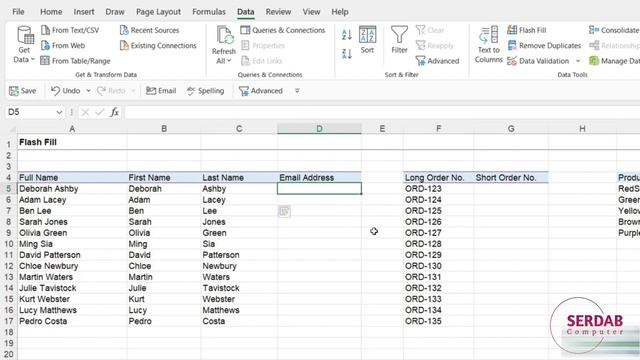
Task: Select last name cell 'Matthews'
Action: point(239,310)
